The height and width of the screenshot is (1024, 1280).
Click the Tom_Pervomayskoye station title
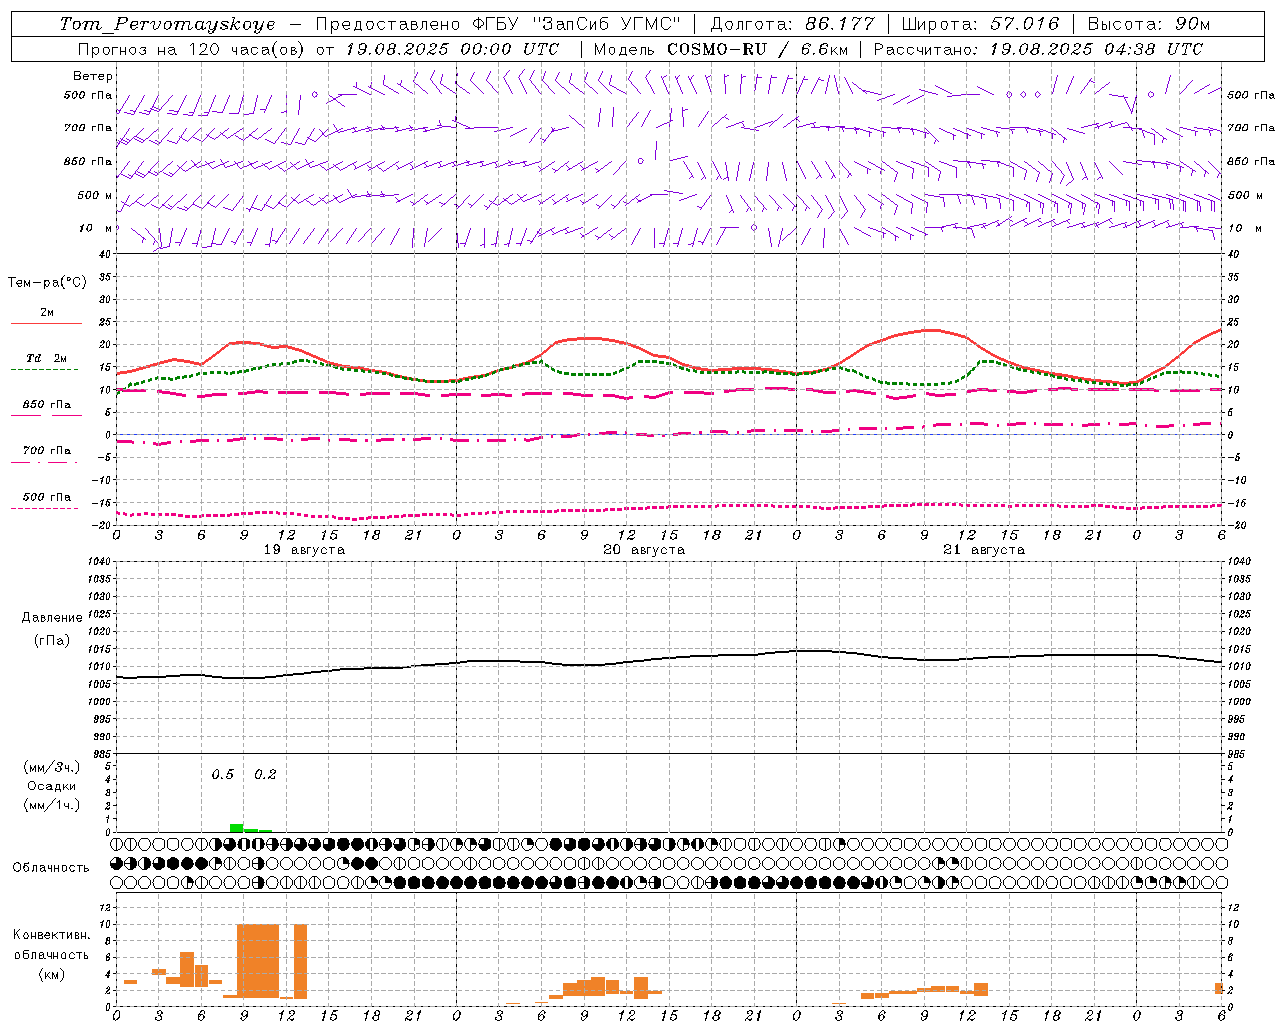[x=167, y=24]
